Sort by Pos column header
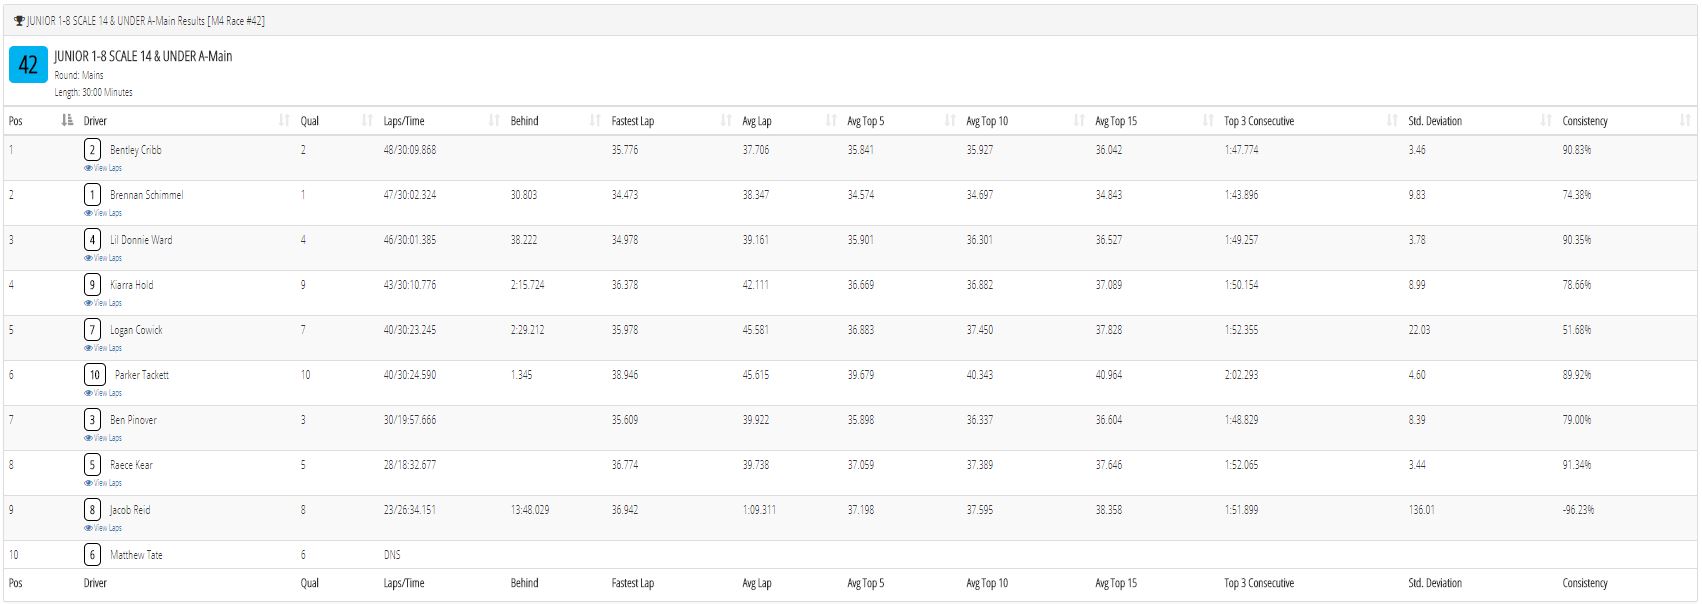 pyautogui.click(x=40, y=121)
